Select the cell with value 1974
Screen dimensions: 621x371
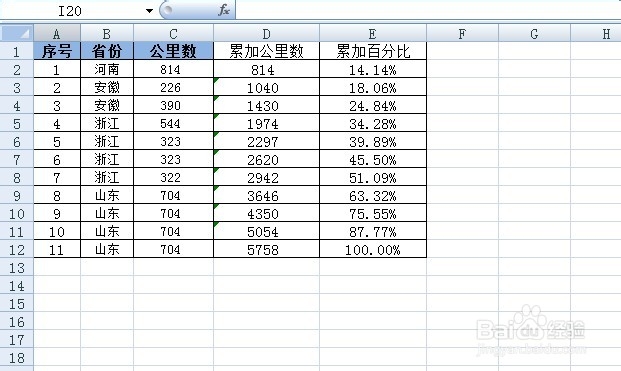pyautogui.click(x=267, y=124)
